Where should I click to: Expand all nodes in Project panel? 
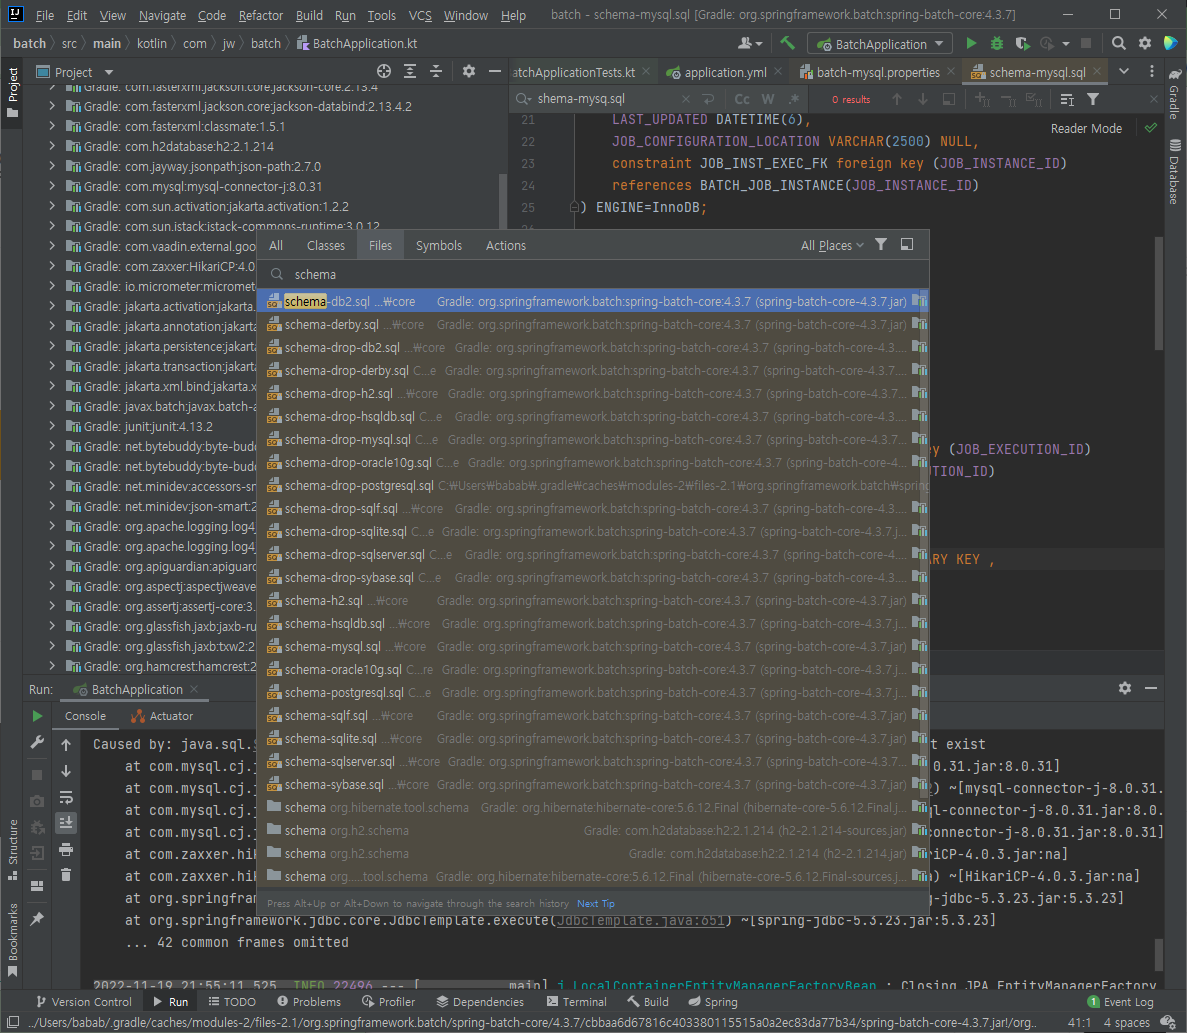410,71
